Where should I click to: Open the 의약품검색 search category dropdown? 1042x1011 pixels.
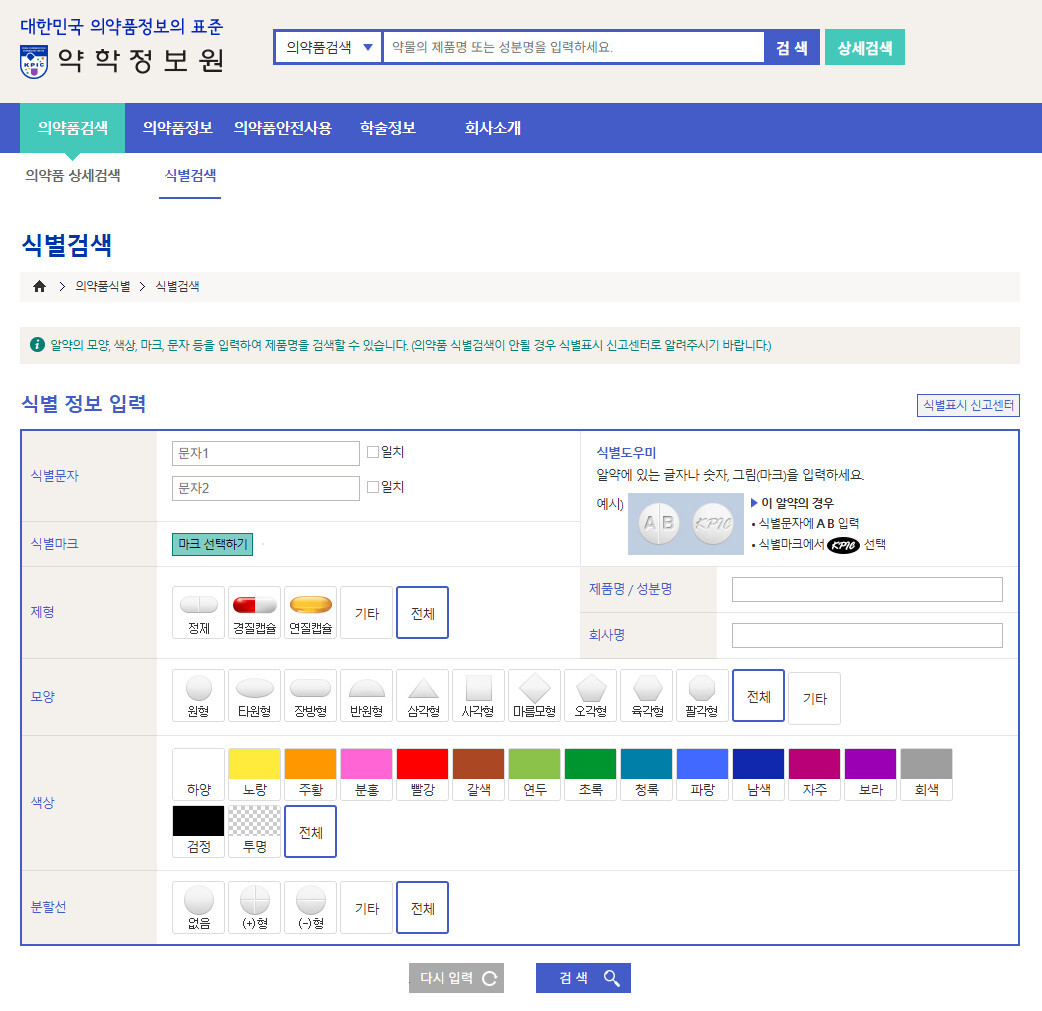327,46
